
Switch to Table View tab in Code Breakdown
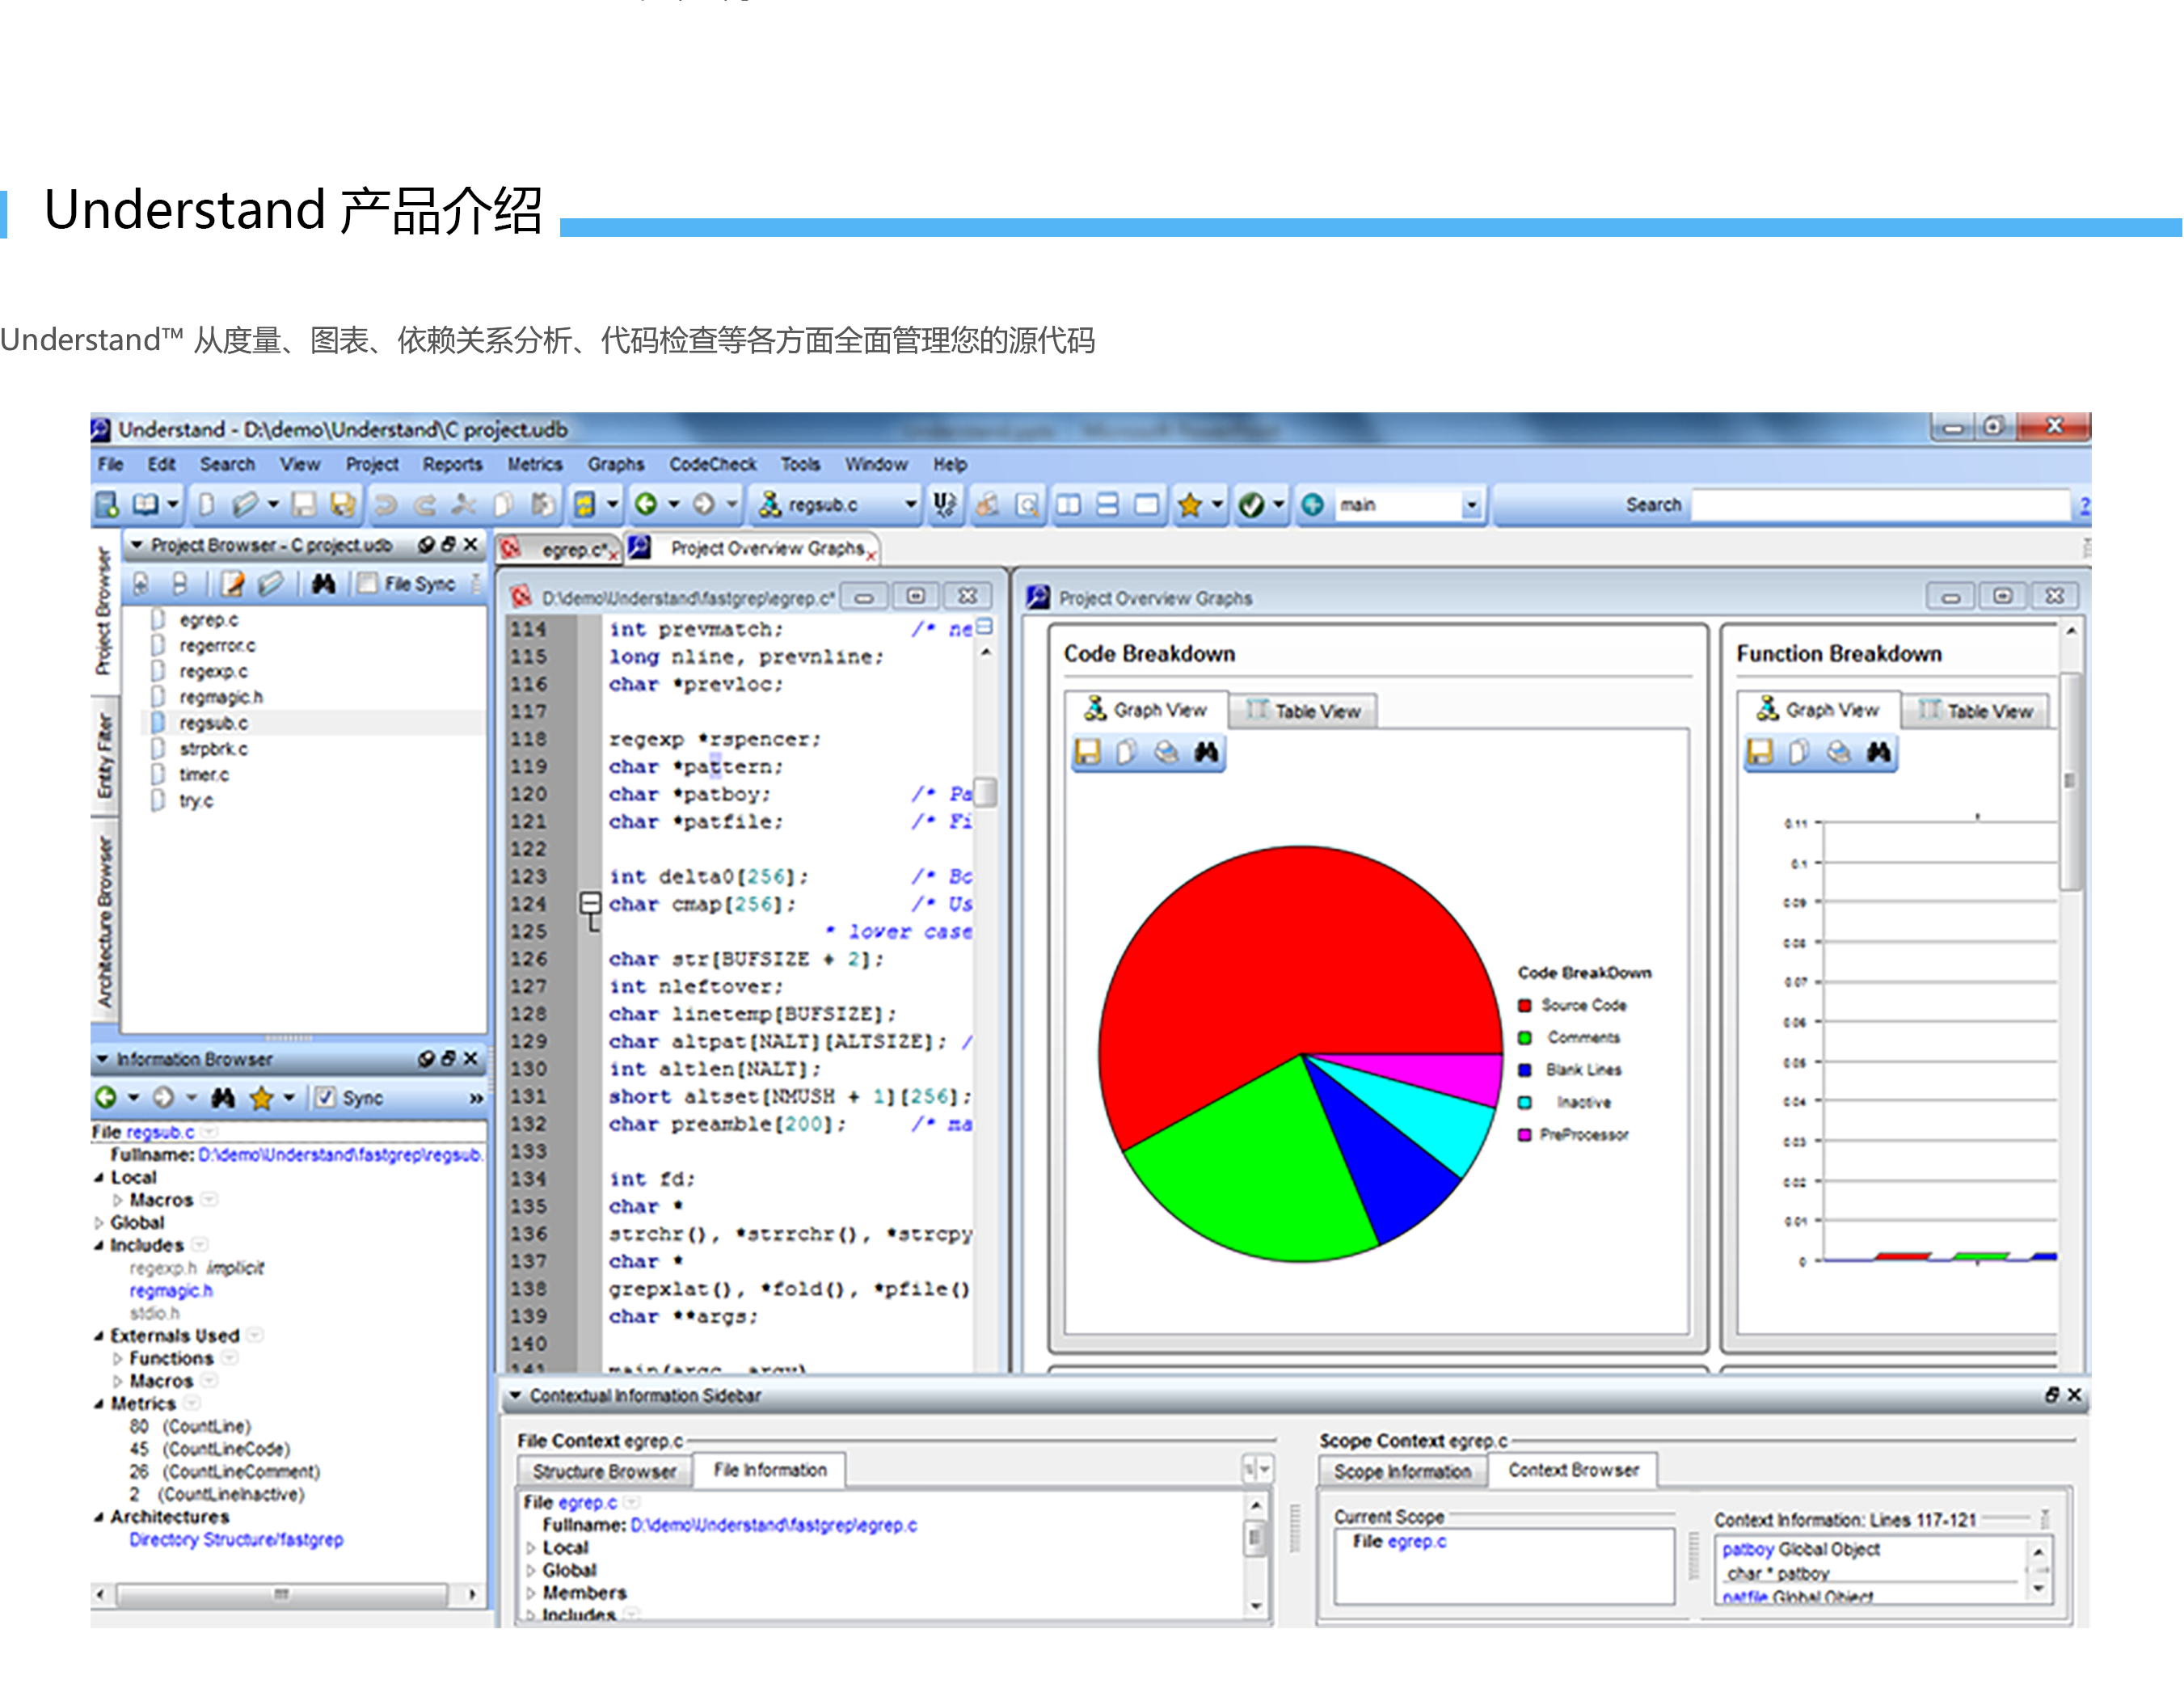click(x=1303, y=711)
